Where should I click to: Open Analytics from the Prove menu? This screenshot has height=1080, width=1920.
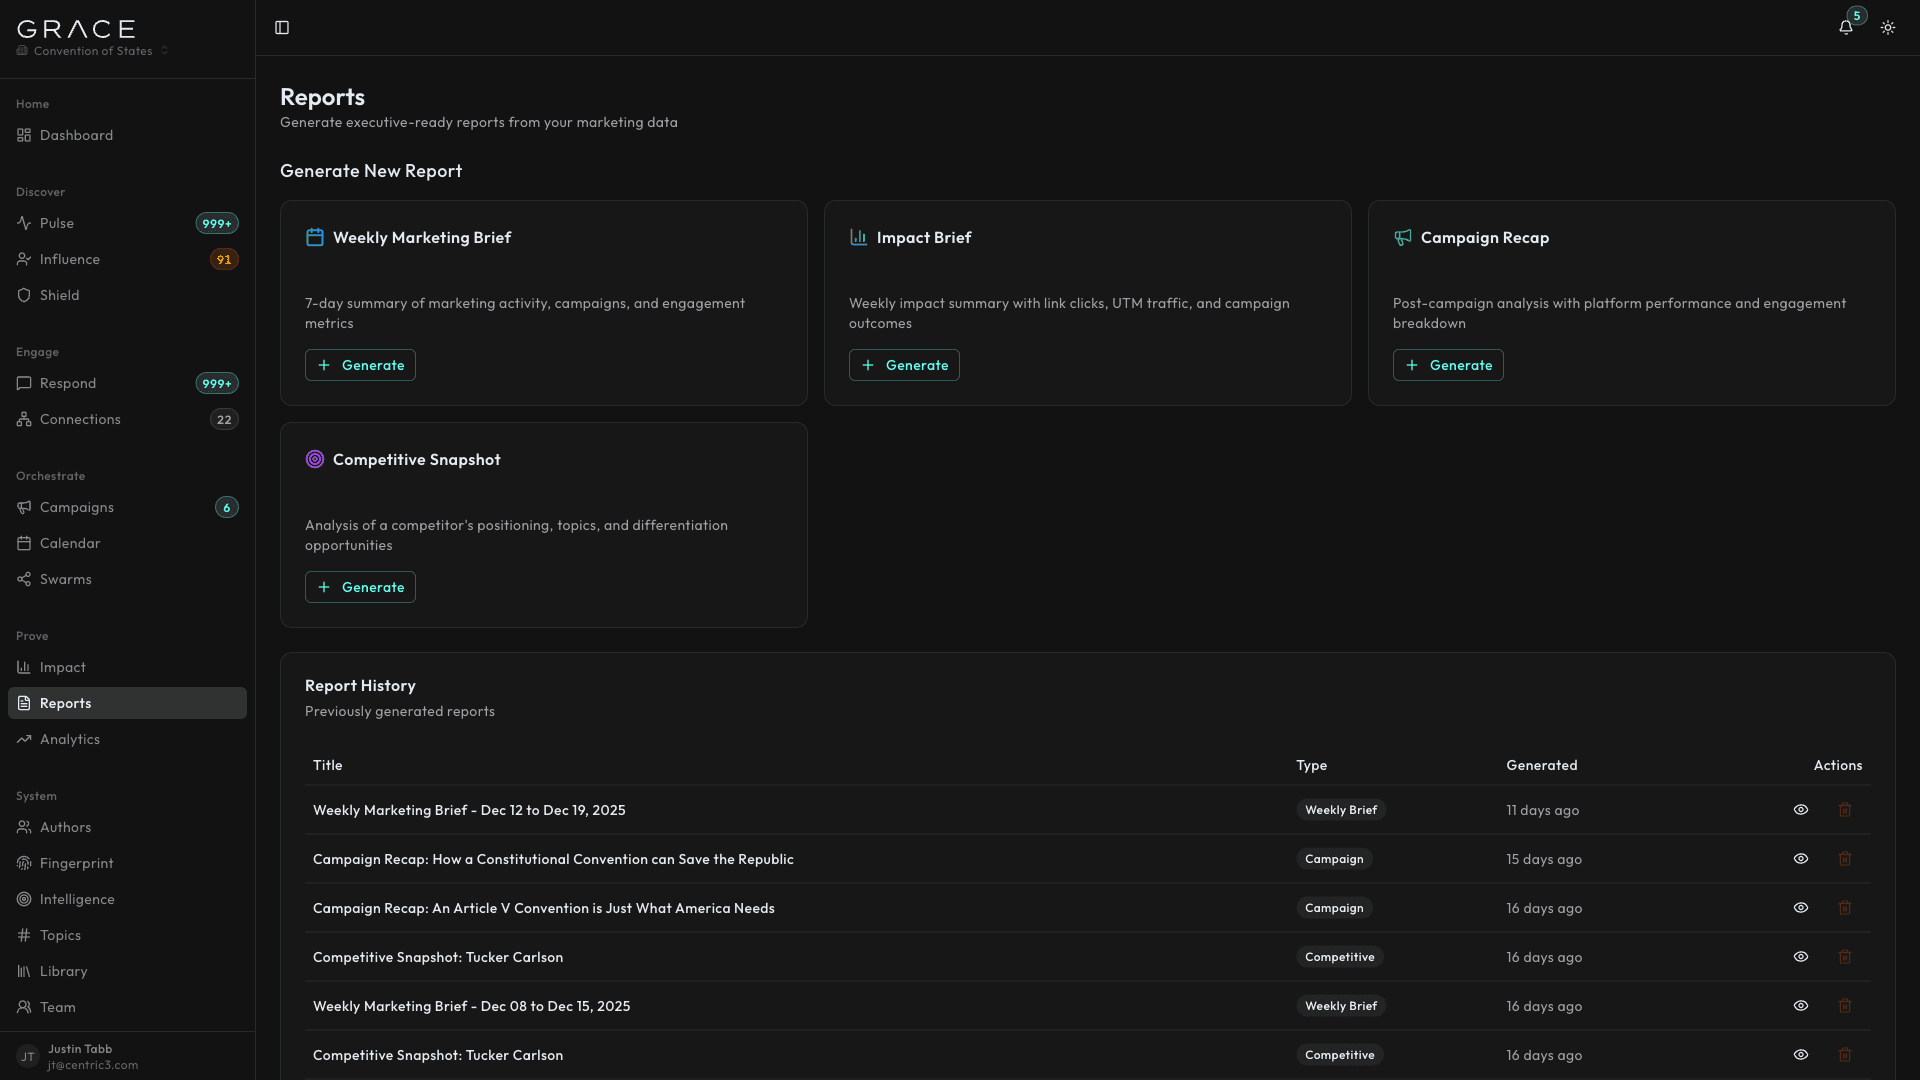tap(70, 739)
